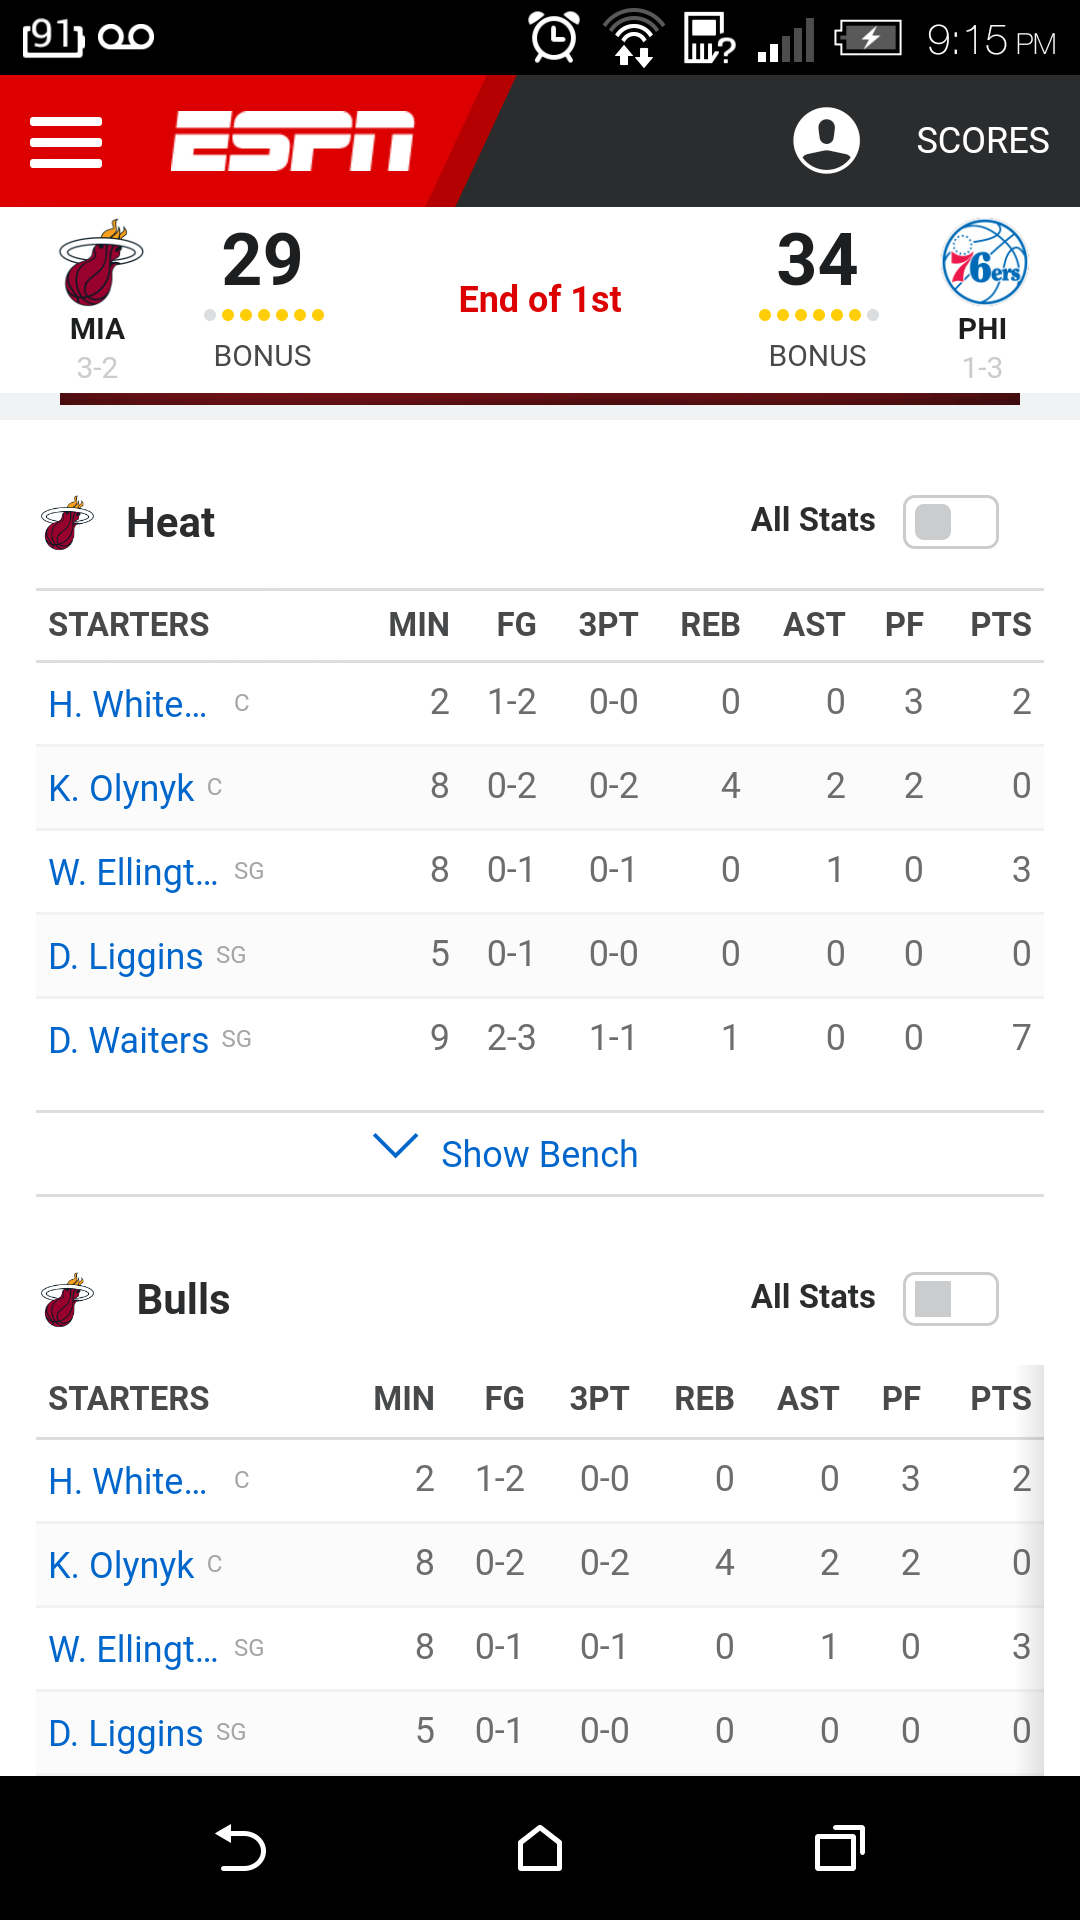Open D. Waiters player link
Image resolution: width=1080 pixels, height=1920 pixels.
click(129, 1040)
